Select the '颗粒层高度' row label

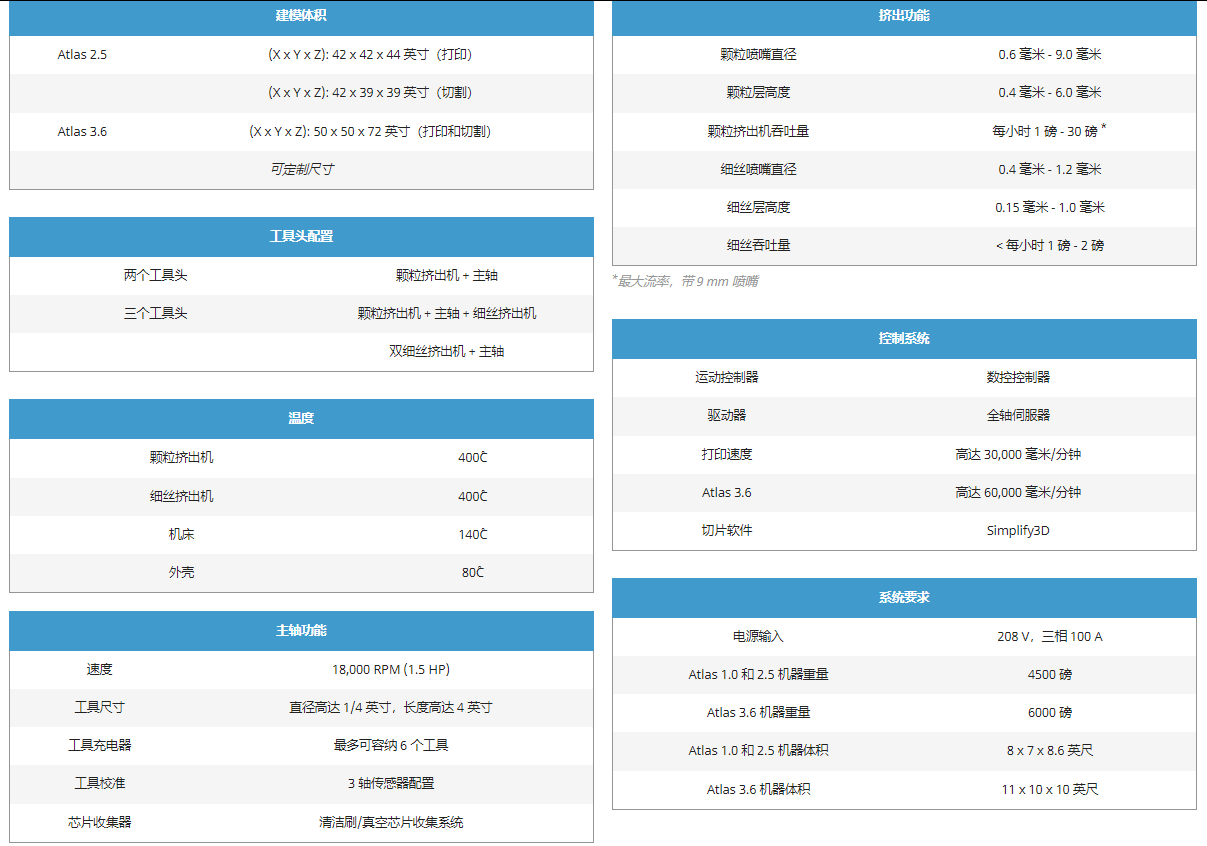tap(758, 92)
